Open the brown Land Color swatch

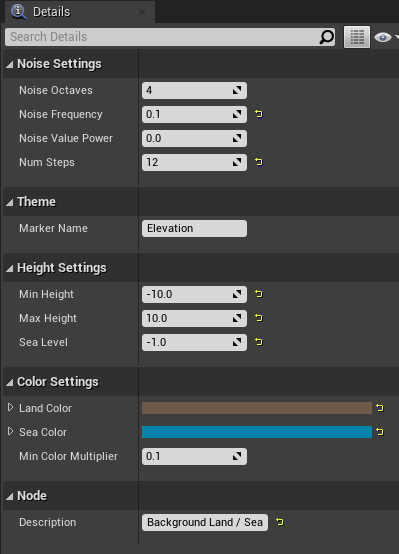click(x=257, y=408)
